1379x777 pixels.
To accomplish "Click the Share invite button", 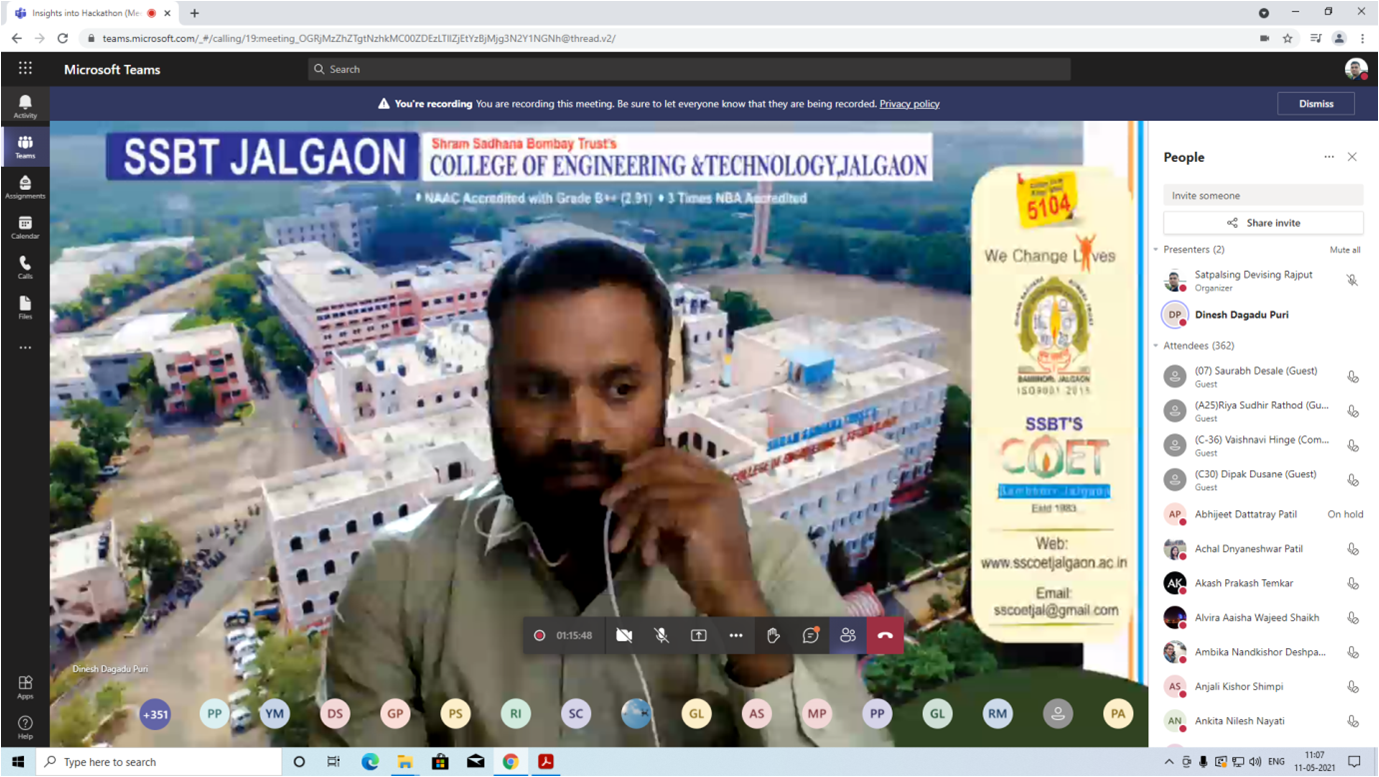I will coord(1263,223).
